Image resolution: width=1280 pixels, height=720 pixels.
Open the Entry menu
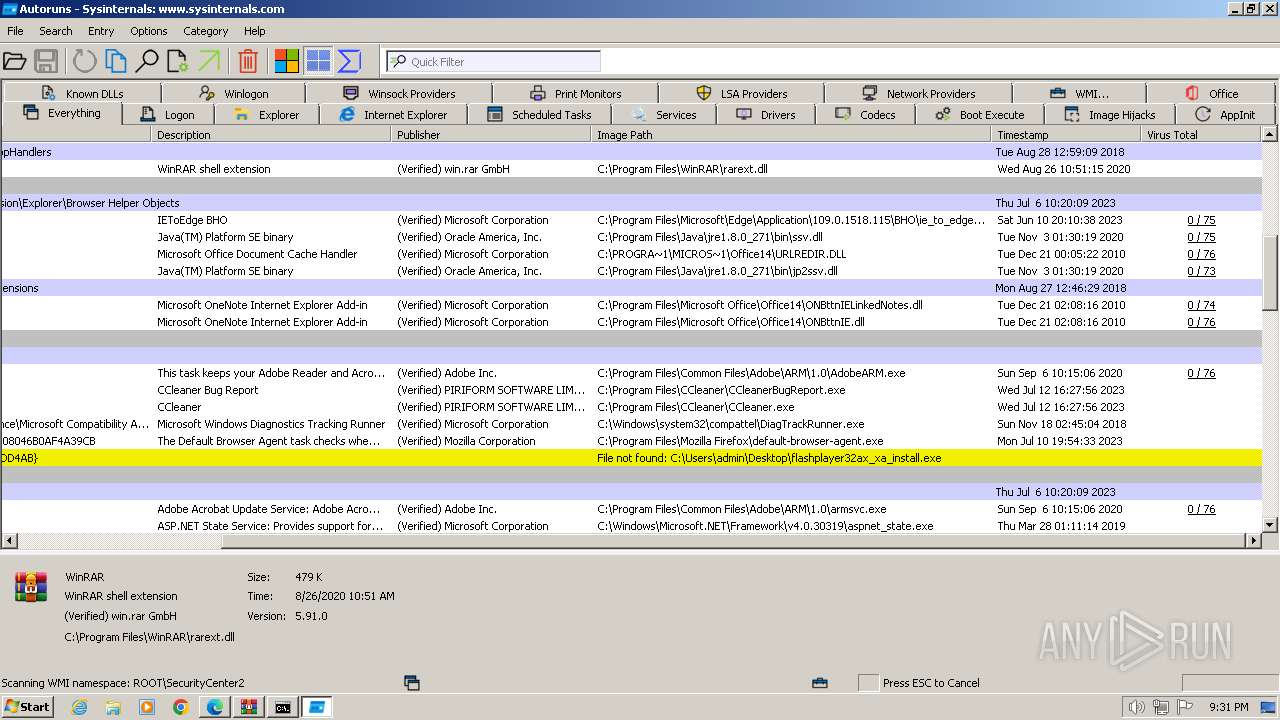tap(101, 31)
